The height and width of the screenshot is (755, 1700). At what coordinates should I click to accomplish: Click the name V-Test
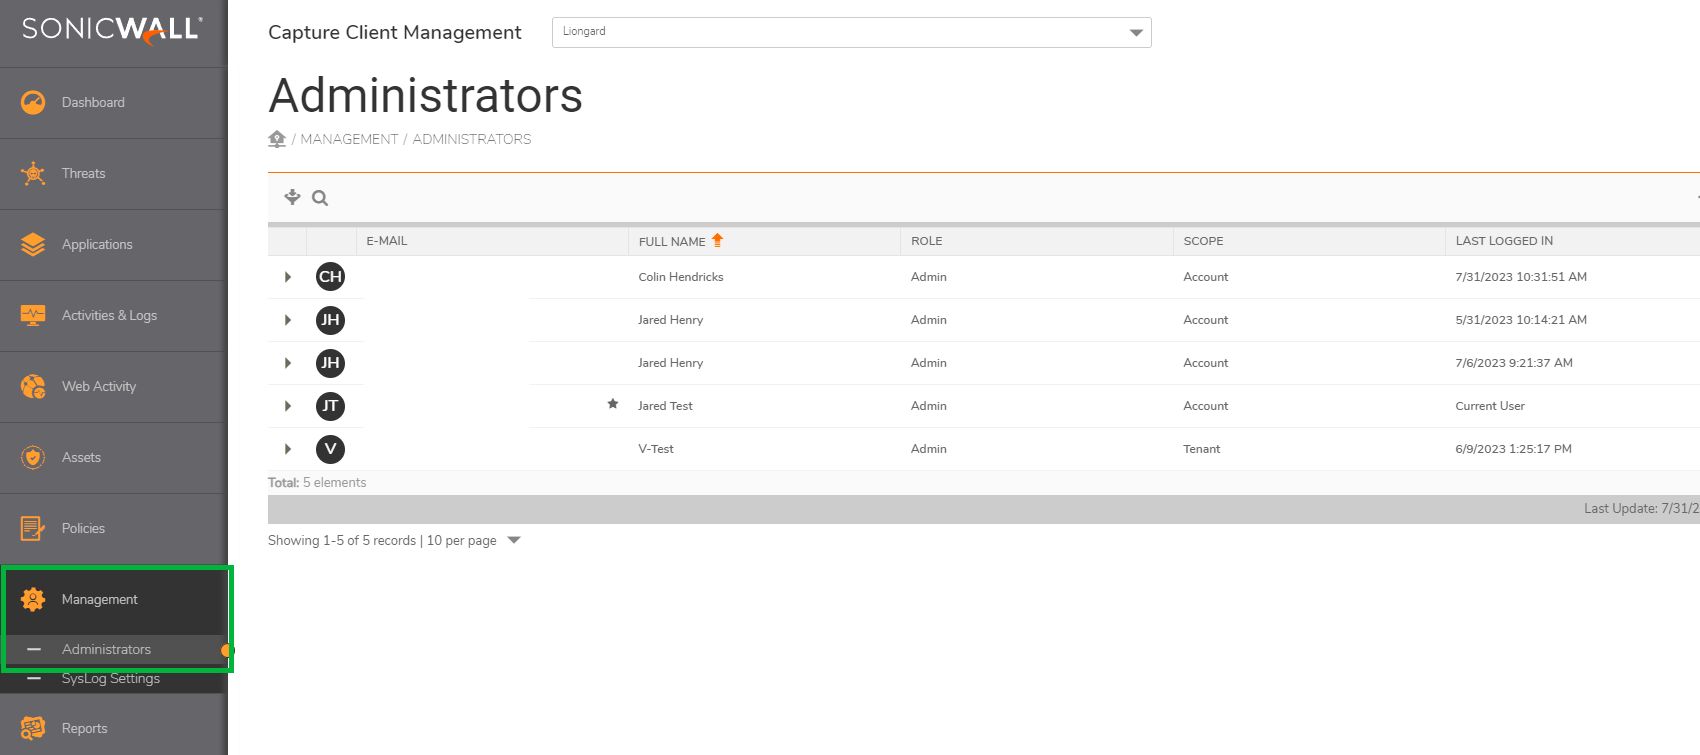pos(656,449)
